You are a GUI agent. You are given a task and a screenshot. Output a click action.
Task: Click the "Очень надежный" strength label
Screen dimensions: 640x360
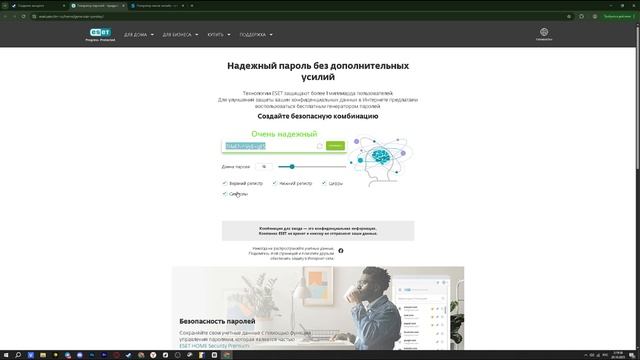[284, 134]
